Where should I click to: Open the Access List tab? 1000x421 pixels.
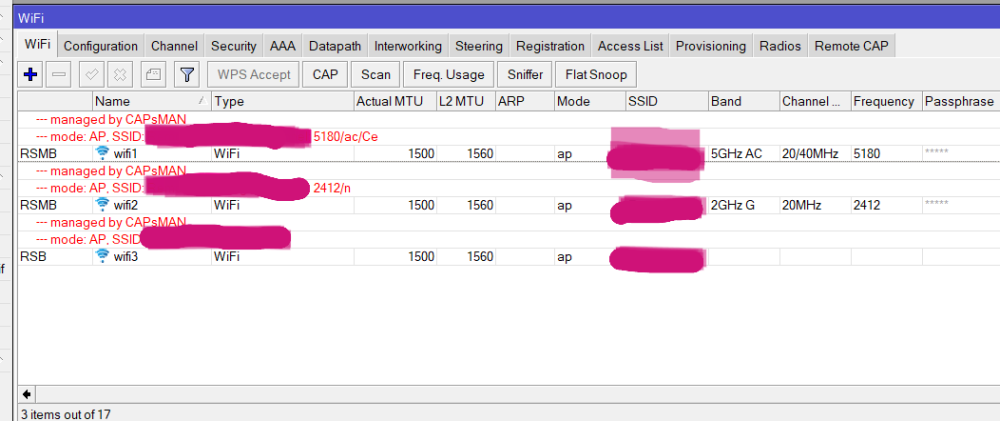pos(630,46)
